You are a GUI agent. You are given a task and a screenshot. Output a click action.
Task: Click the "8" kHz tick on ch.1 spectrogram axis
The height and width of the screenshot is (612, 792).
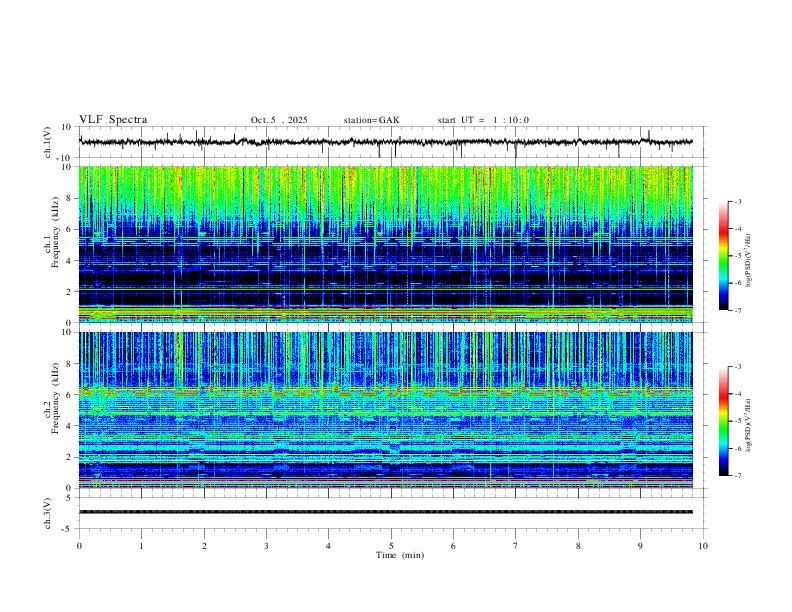pos(70,198)
